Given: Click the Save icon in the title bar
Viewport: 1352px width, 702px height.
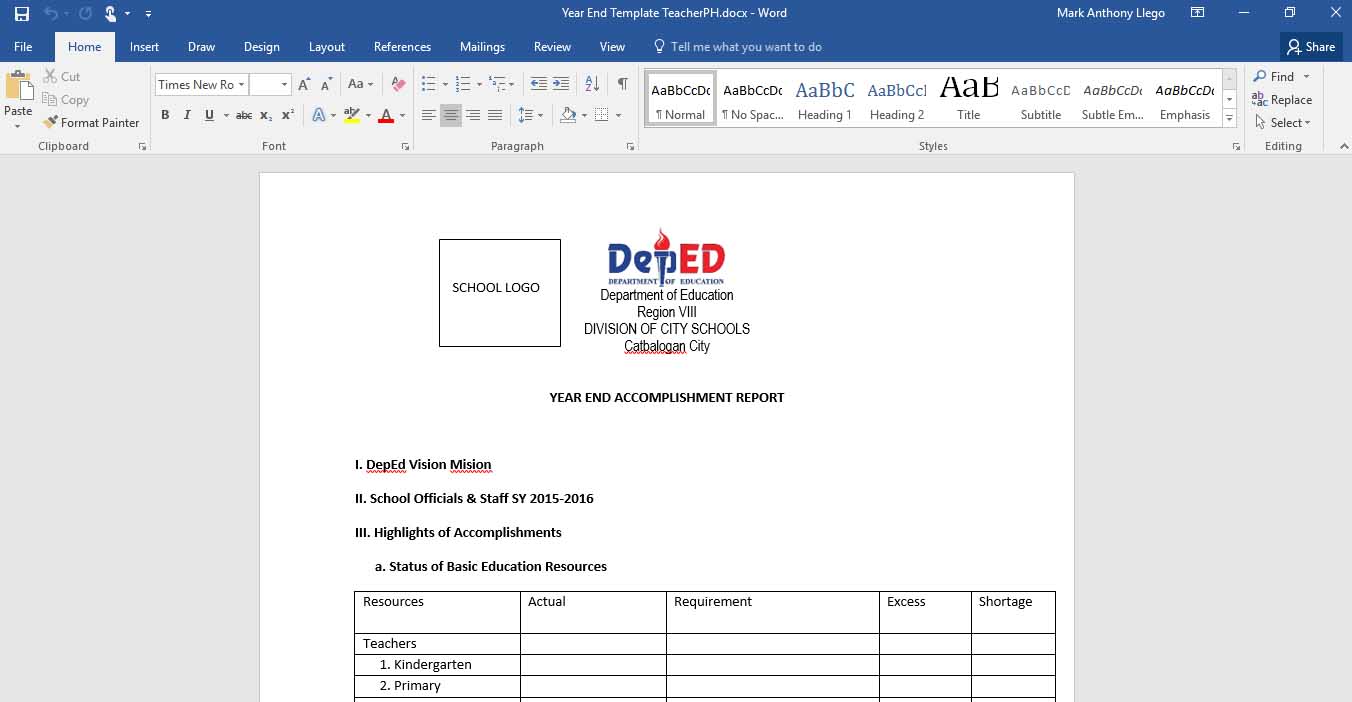Looking at the screenshot, I should pyautogui.click(x=21, y=14).
